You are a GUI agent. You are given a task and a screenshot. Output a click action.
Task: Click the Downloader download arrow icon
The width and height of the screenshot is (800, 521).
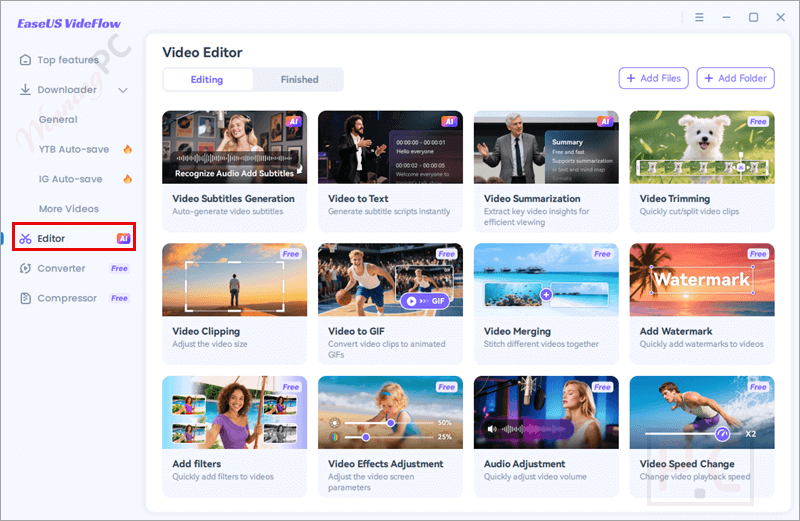tap(25, 90)
